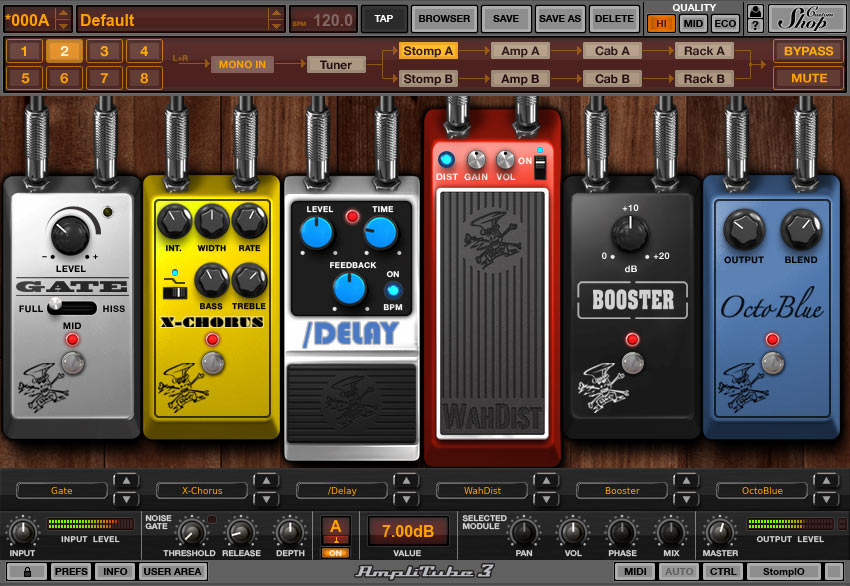Select Stomp B in signal chain
Viewport: 850px width, 586px height.
[428, 79]
